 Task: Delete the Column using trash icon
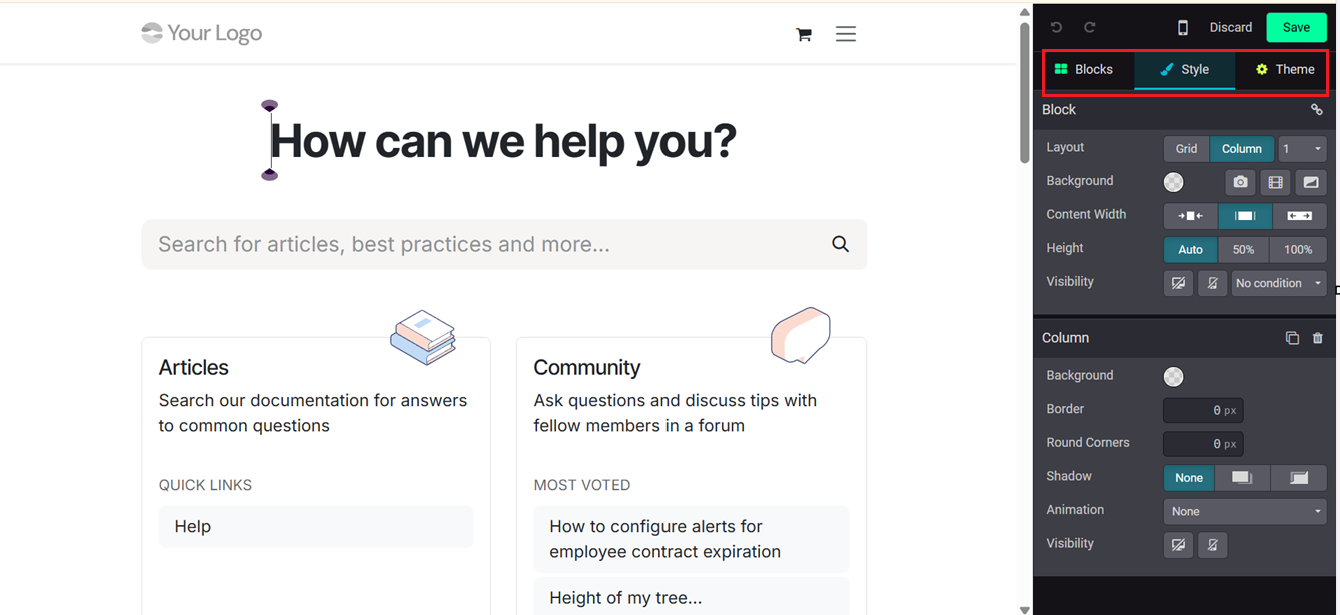tap(1318, 338)
